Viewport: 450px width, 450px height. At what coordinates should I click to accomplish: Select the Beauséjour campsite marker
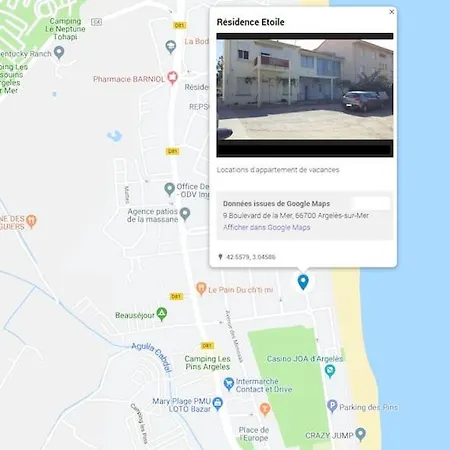pos(162,314)
